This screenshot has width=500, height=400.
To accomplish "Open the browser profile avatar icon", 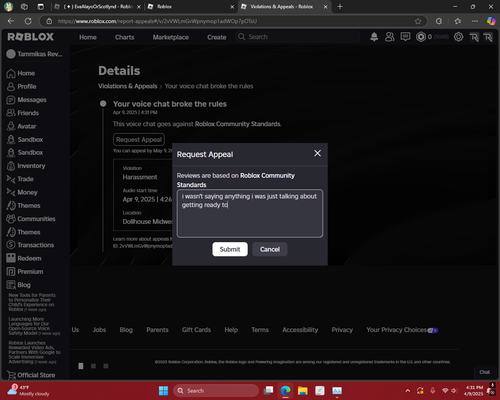I will click(x=9, y=7).
